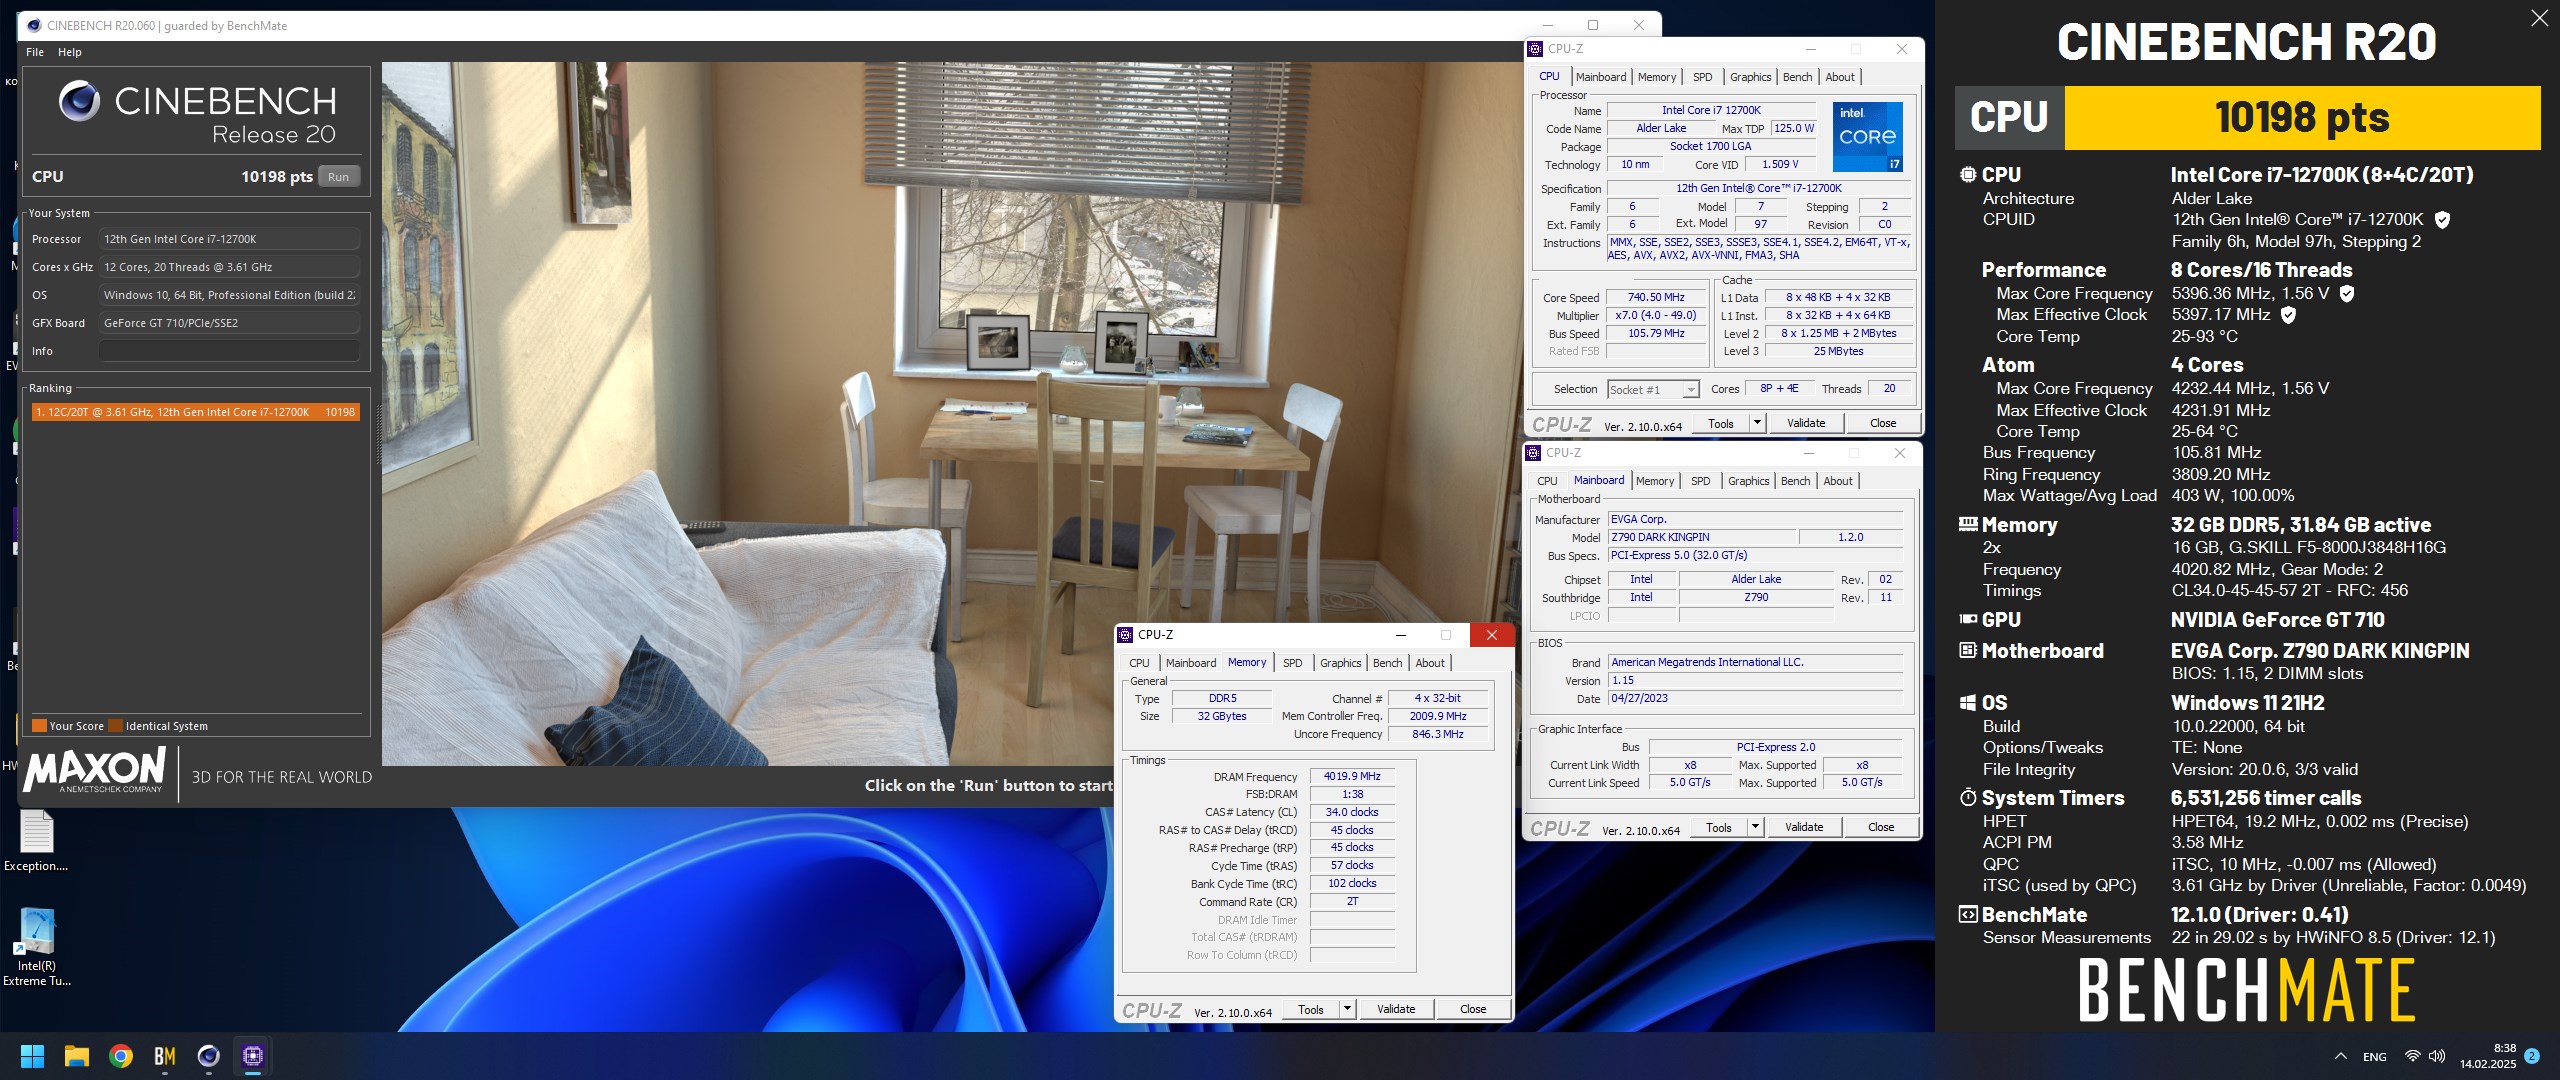This screenshot has width=2560, height=1080.
Task: Click Cinebench window title bar icon
Action: (x=33, y=25)
